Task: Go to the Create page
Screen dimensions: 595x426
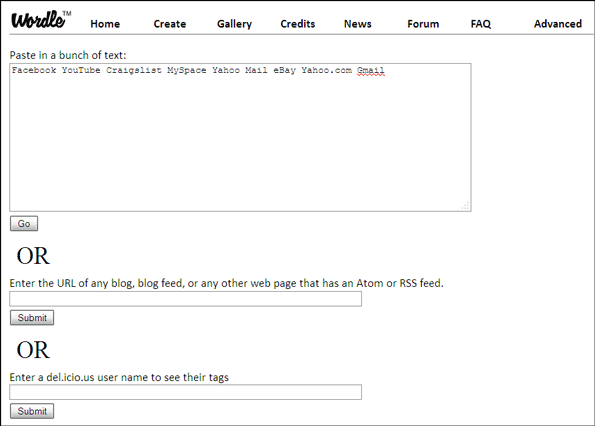Action: 170,24
